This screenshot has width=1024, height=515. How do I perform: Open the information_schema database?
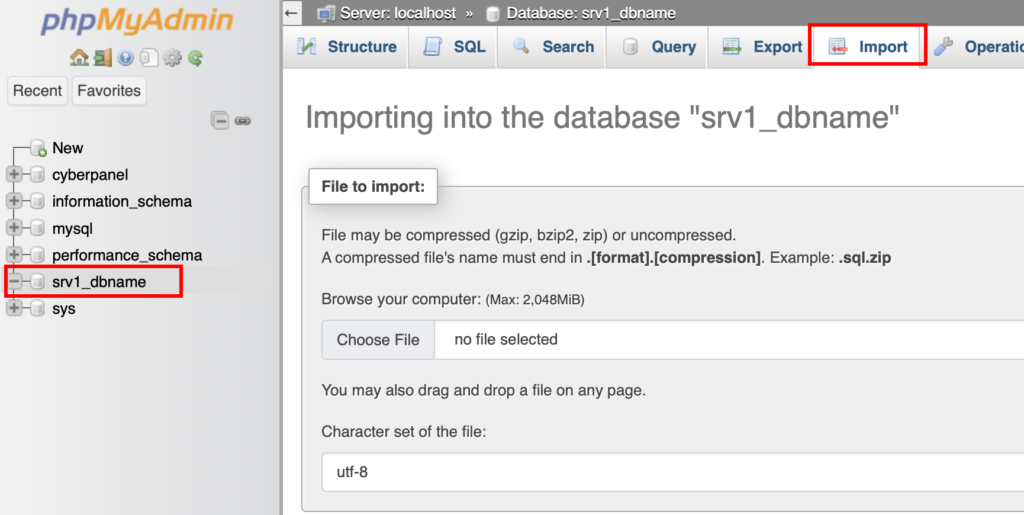coord(122,202)
